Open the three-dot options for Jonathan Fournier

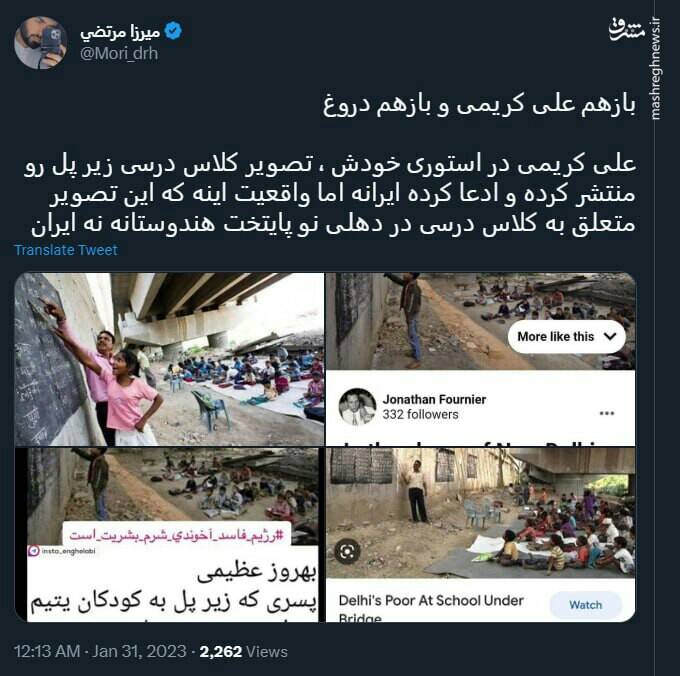coord(606,413)
